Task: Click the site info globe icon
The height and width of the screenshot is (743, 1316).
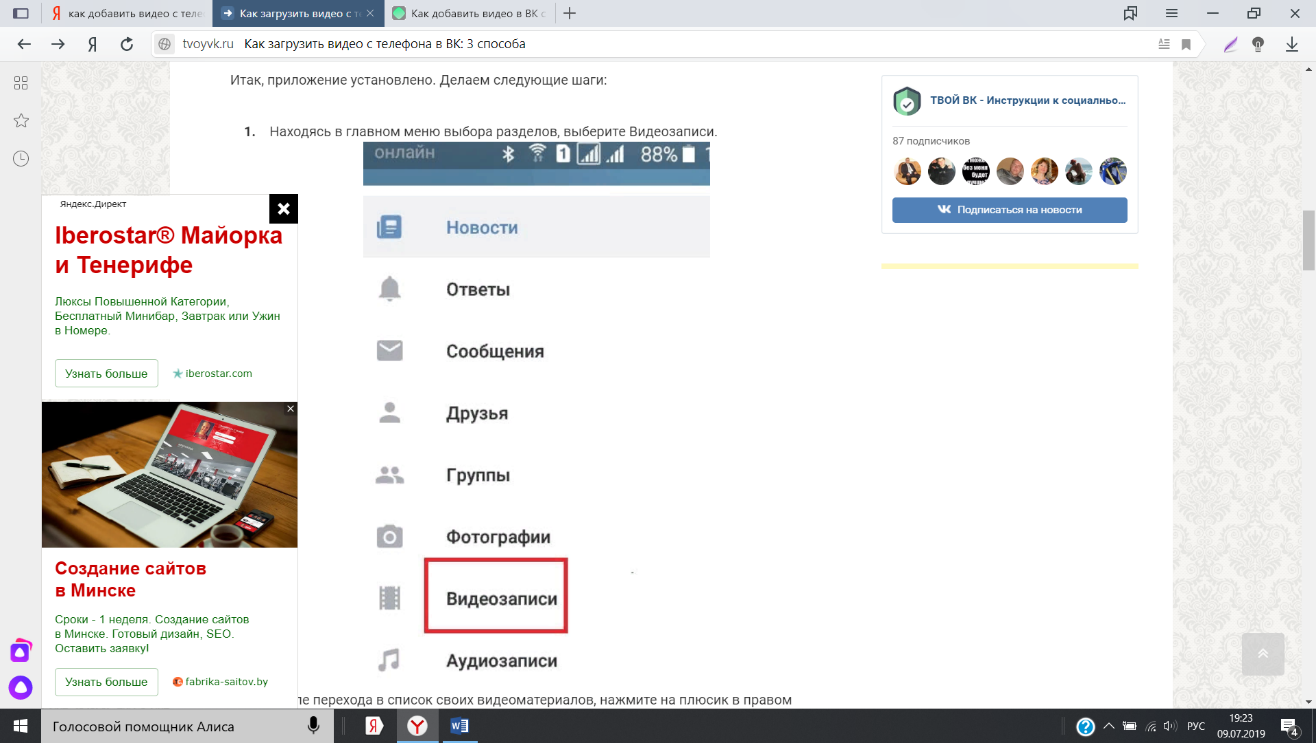Action: point(166,44)
